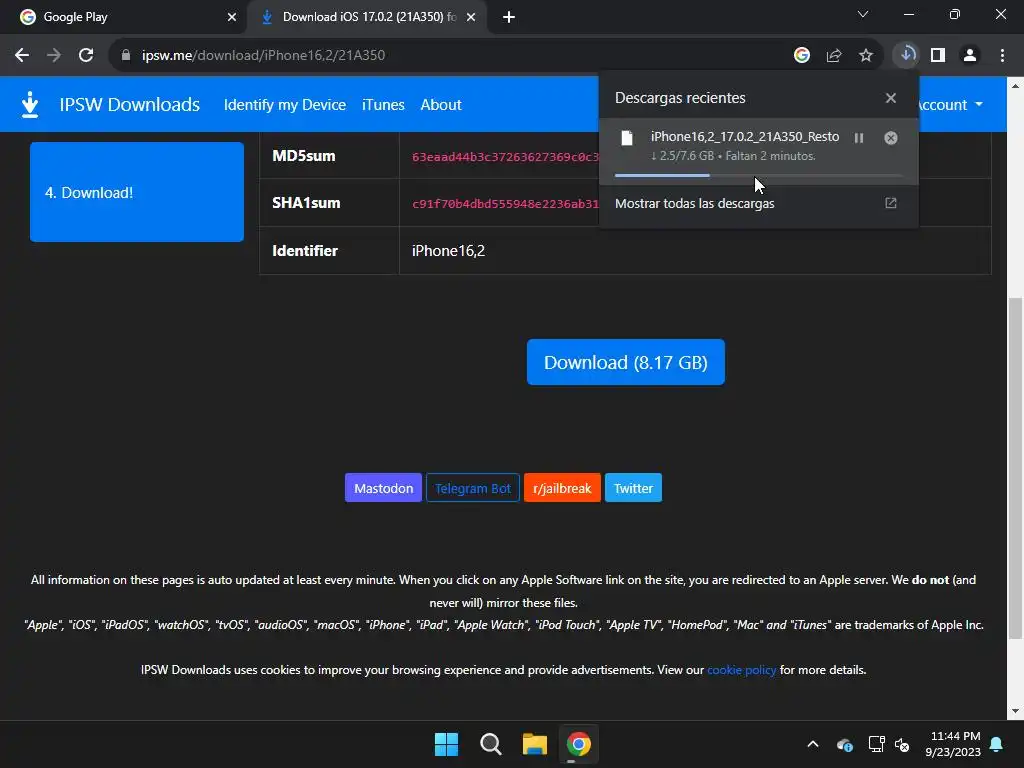
Task: Toggle the Chrome downloads toolbar icon
Action: [x=906, y=56]
